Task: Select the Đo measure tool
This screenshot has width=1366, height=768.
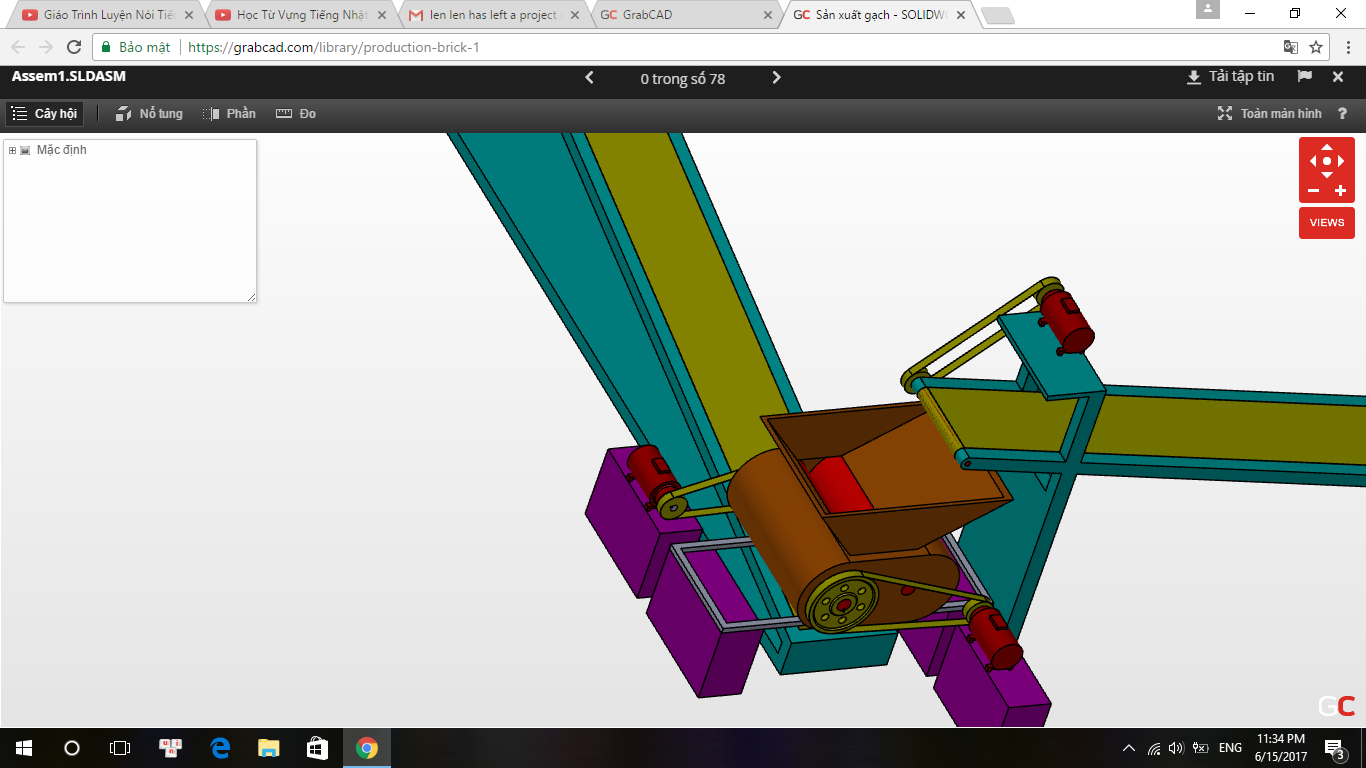Action: [296, 114]
